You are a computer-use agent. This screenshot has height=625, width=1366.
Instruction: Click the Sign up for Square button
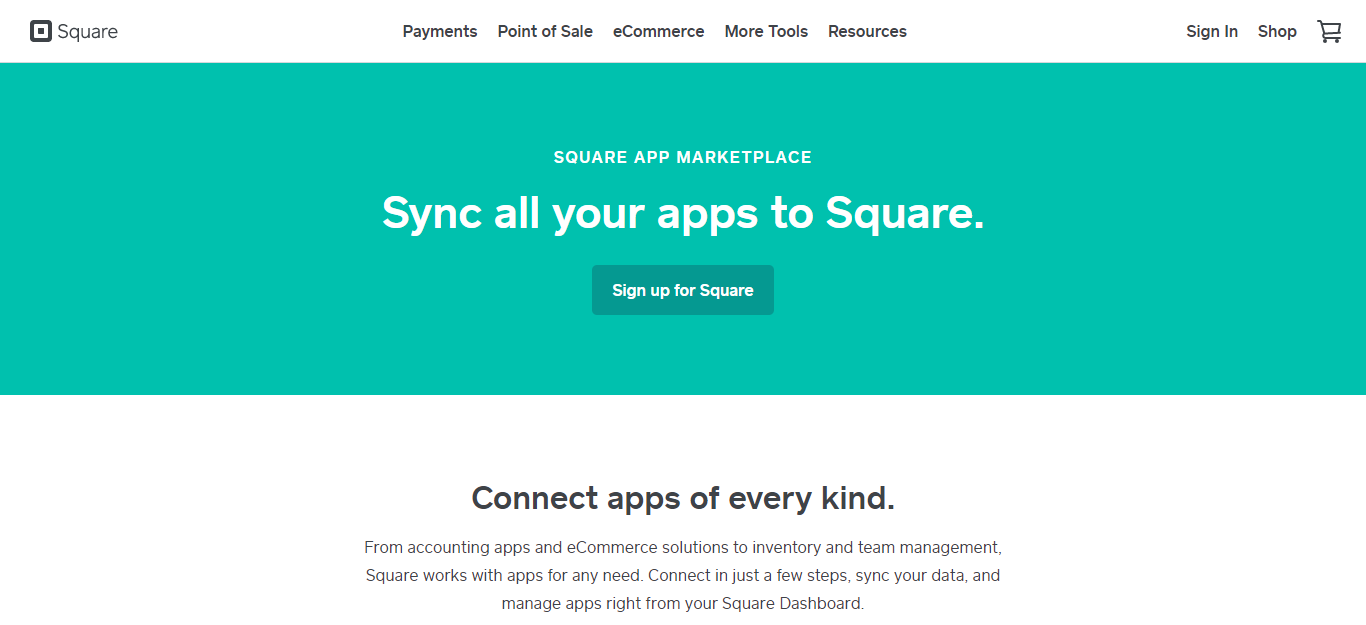[x=683, y=290]
